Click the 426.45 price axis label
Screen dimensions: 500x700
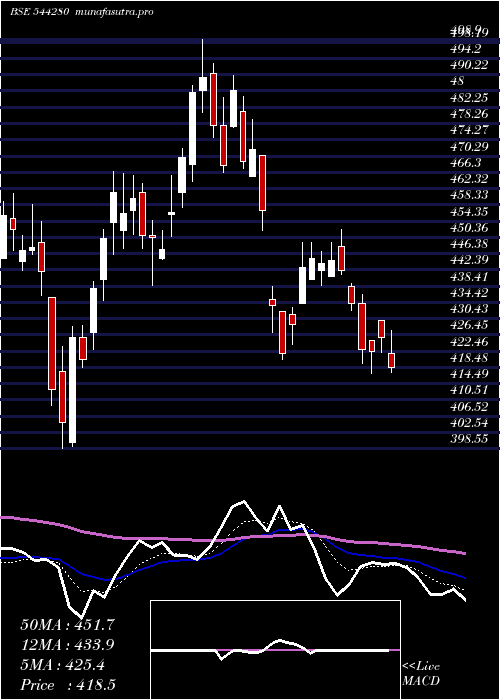click(469, 325)
